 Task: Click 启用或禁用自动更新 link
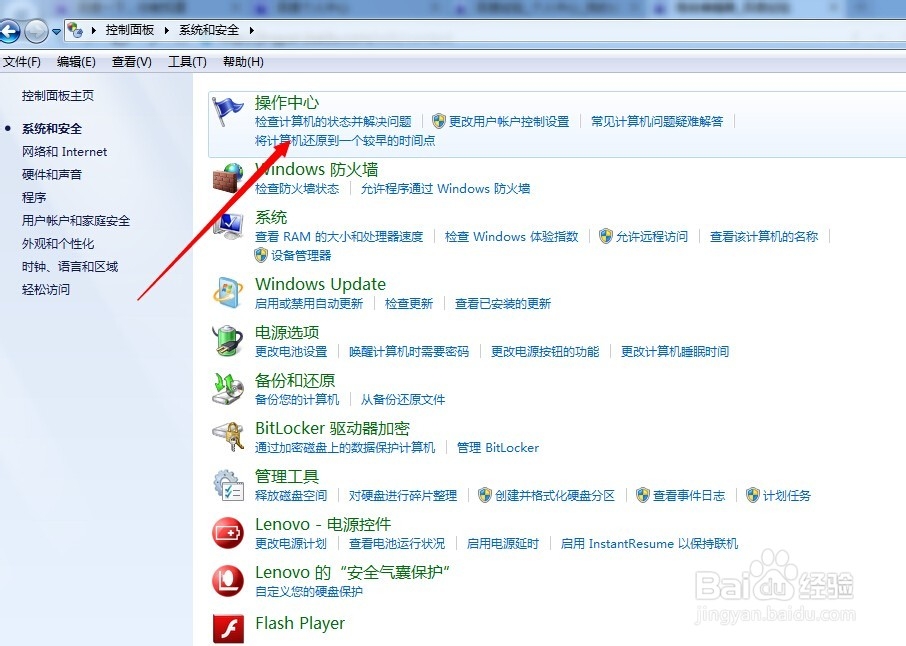[309, 303]
